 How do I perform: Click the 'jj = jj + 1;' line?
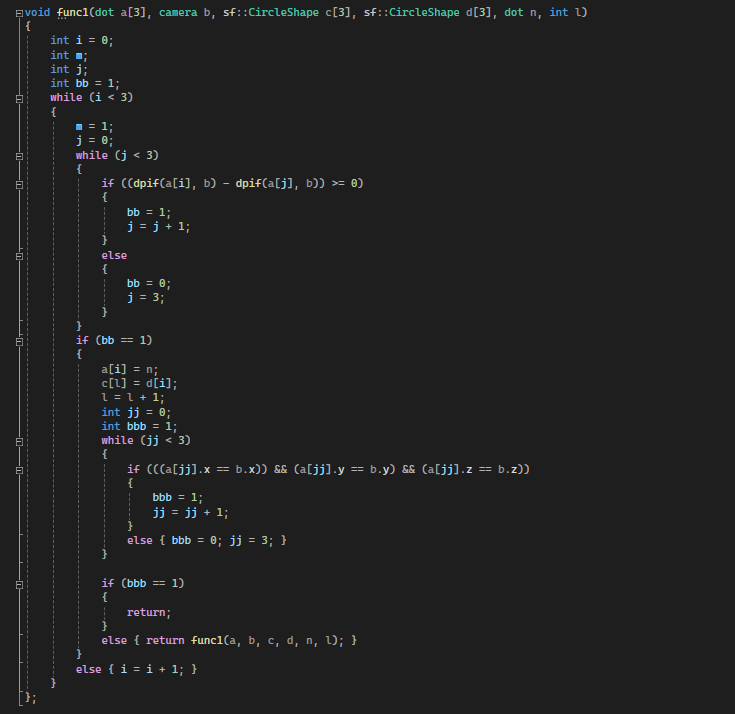pyautogui.click(x=191, y=512)
